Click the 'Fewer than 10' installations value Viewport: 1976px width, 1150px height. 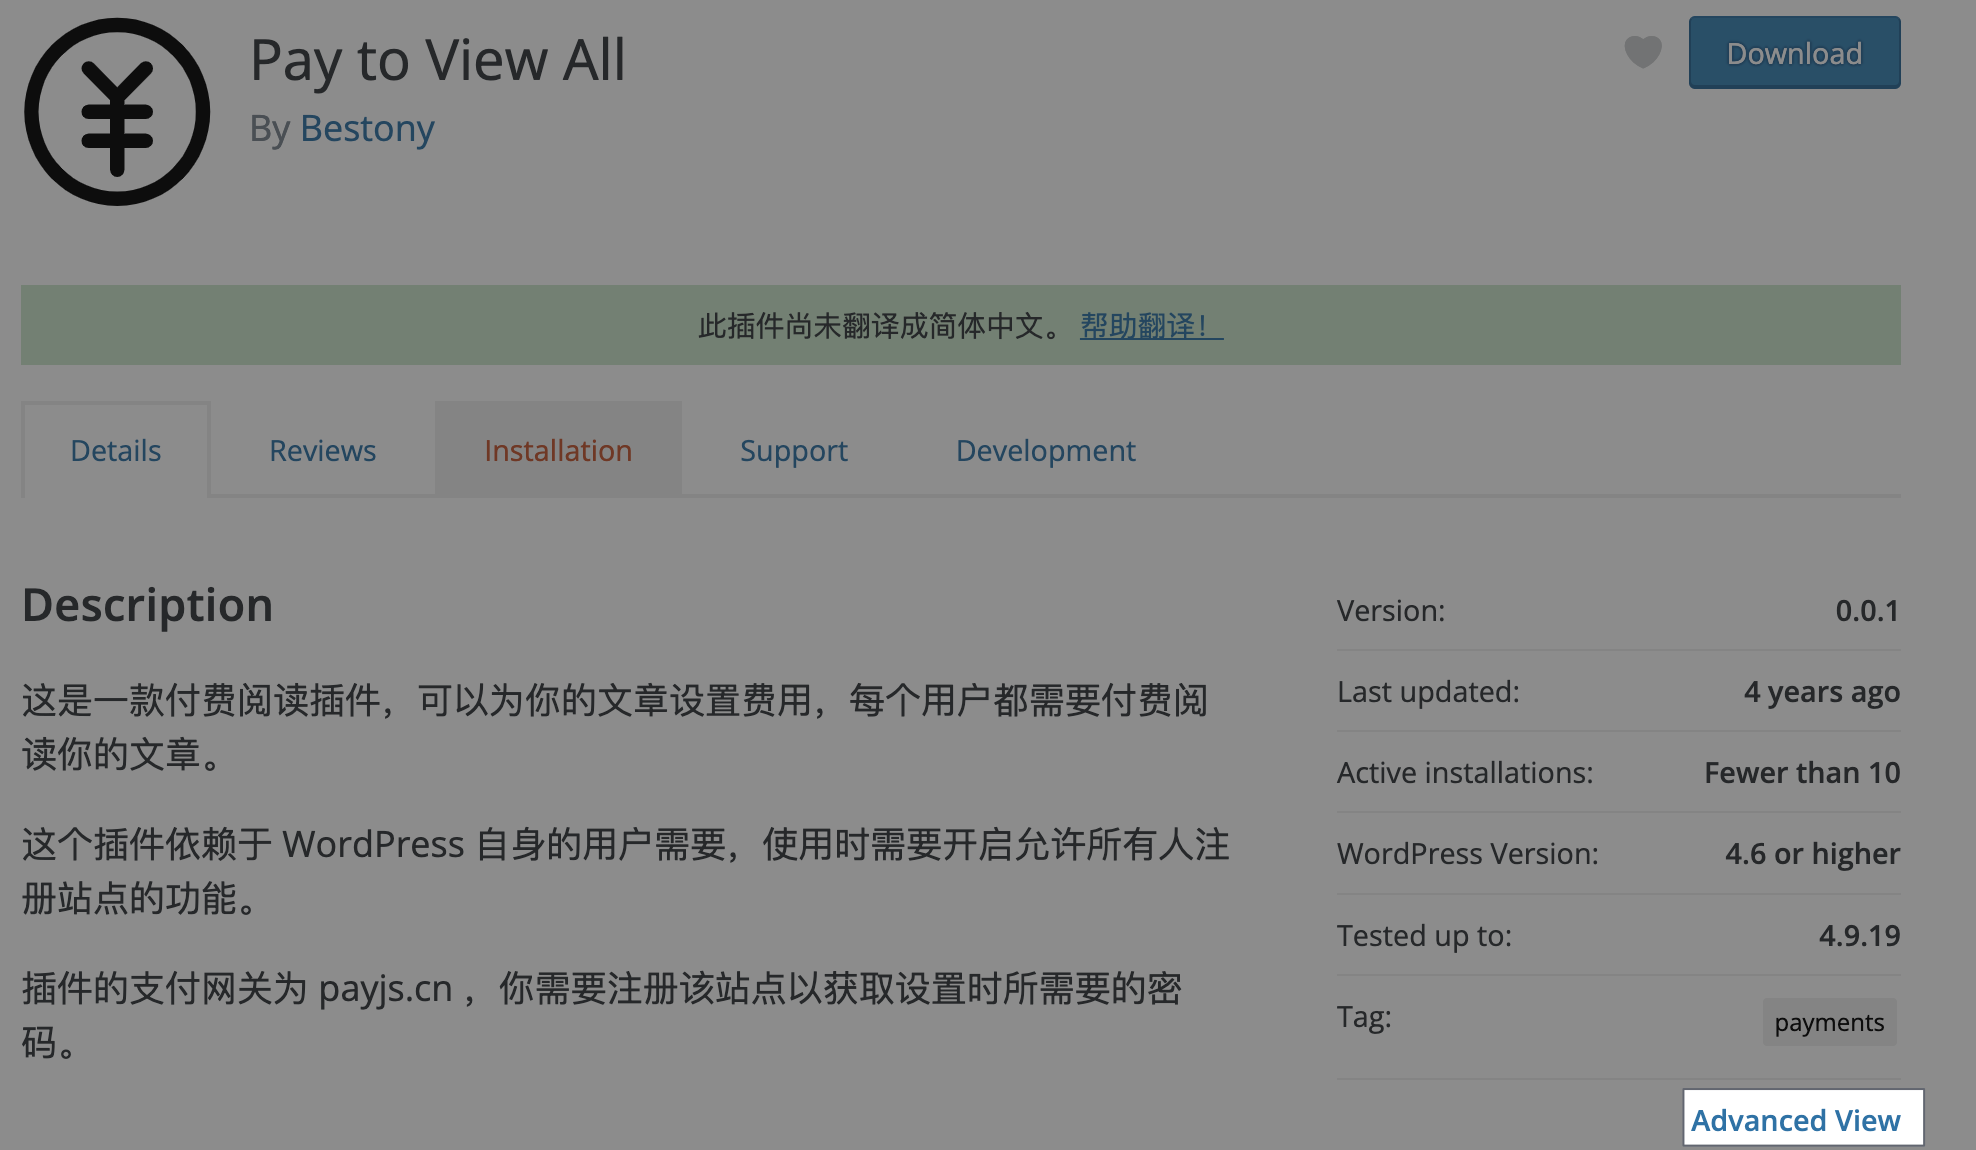(1801, 773)
